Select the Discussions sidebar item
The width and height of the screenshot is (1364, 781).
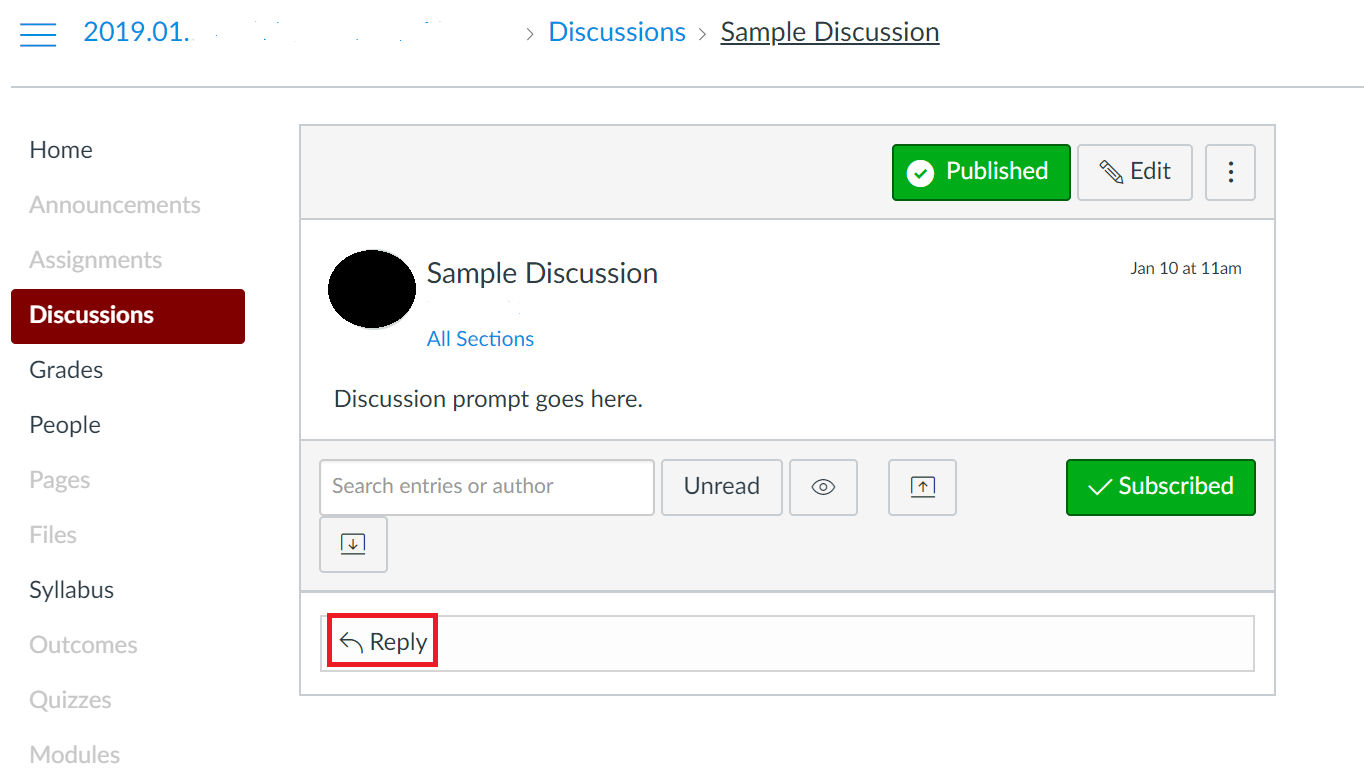tap(92, 315)
